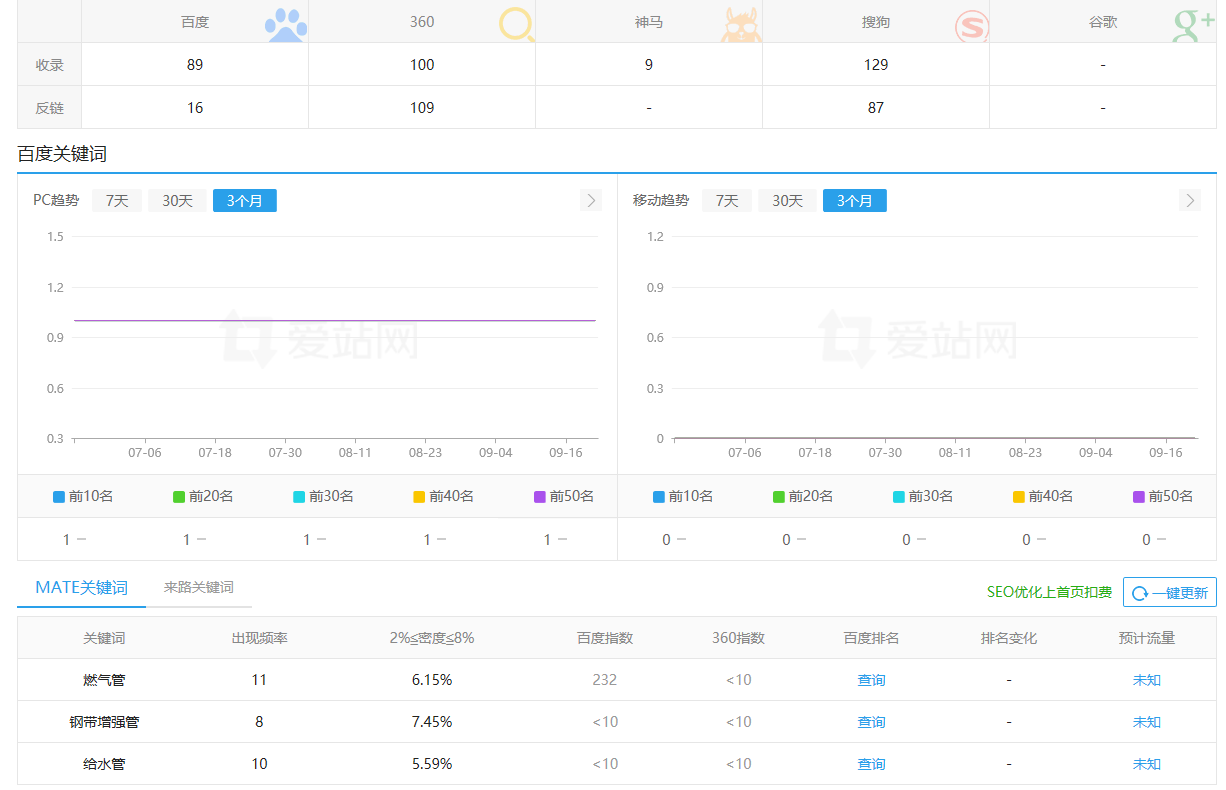The image size is (1226, 790).
Task: Toggle 前50名 series in PC legend
Action: (x=563, y=496)
